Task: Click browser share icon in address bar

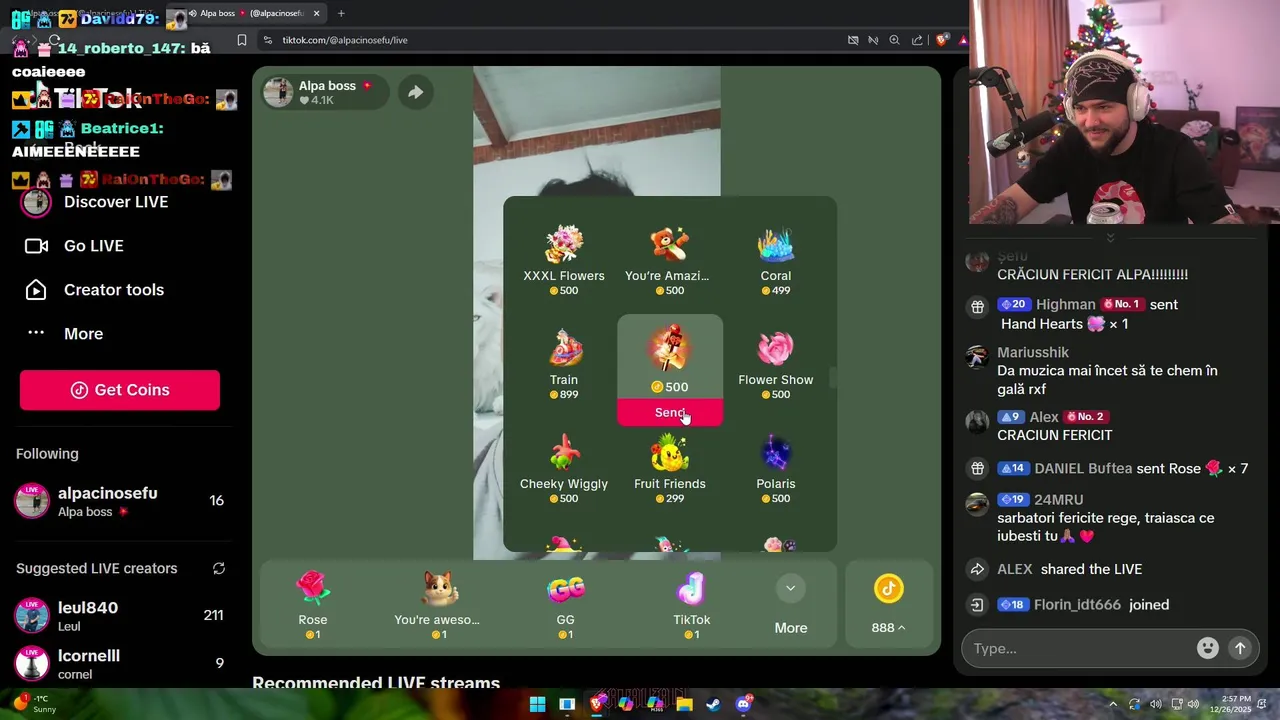Action: [x=917, y=40]
